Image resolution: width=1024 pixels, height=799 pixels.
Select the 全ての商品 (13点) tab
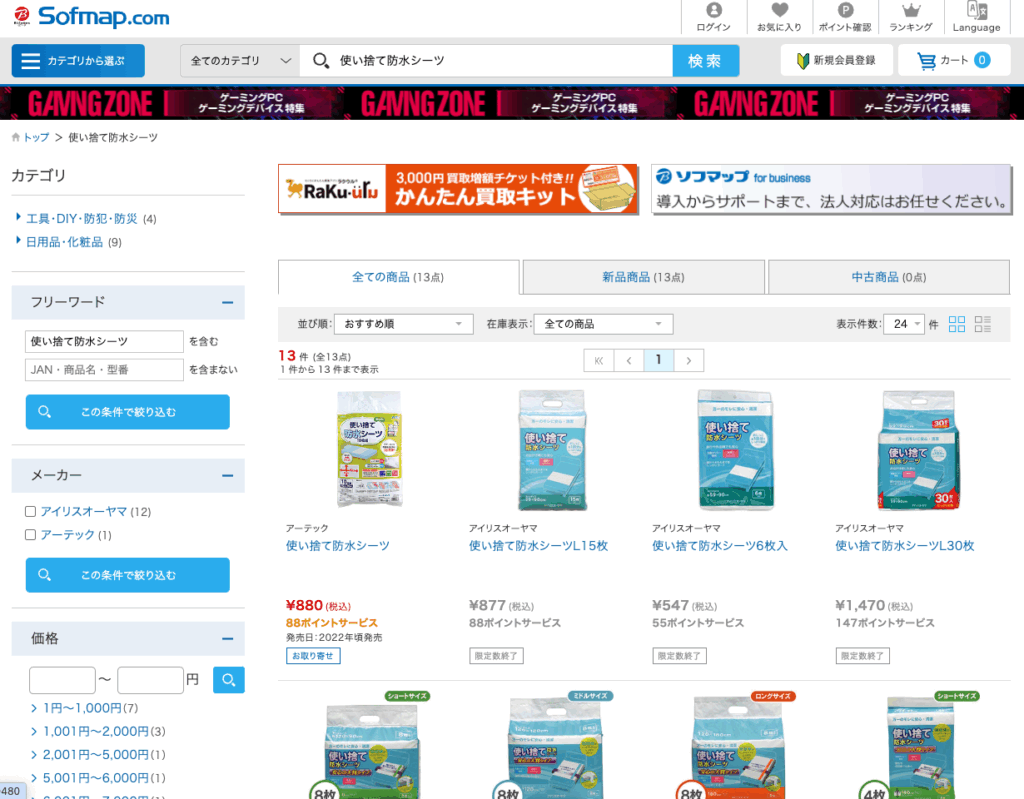click(398, 277)
